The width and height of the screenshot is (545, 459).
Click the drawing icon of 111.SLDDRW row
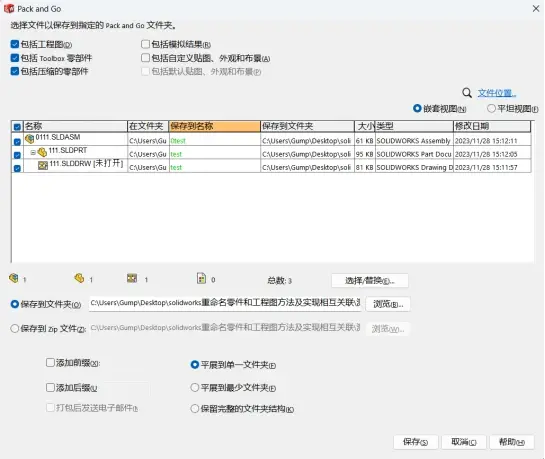43,165
